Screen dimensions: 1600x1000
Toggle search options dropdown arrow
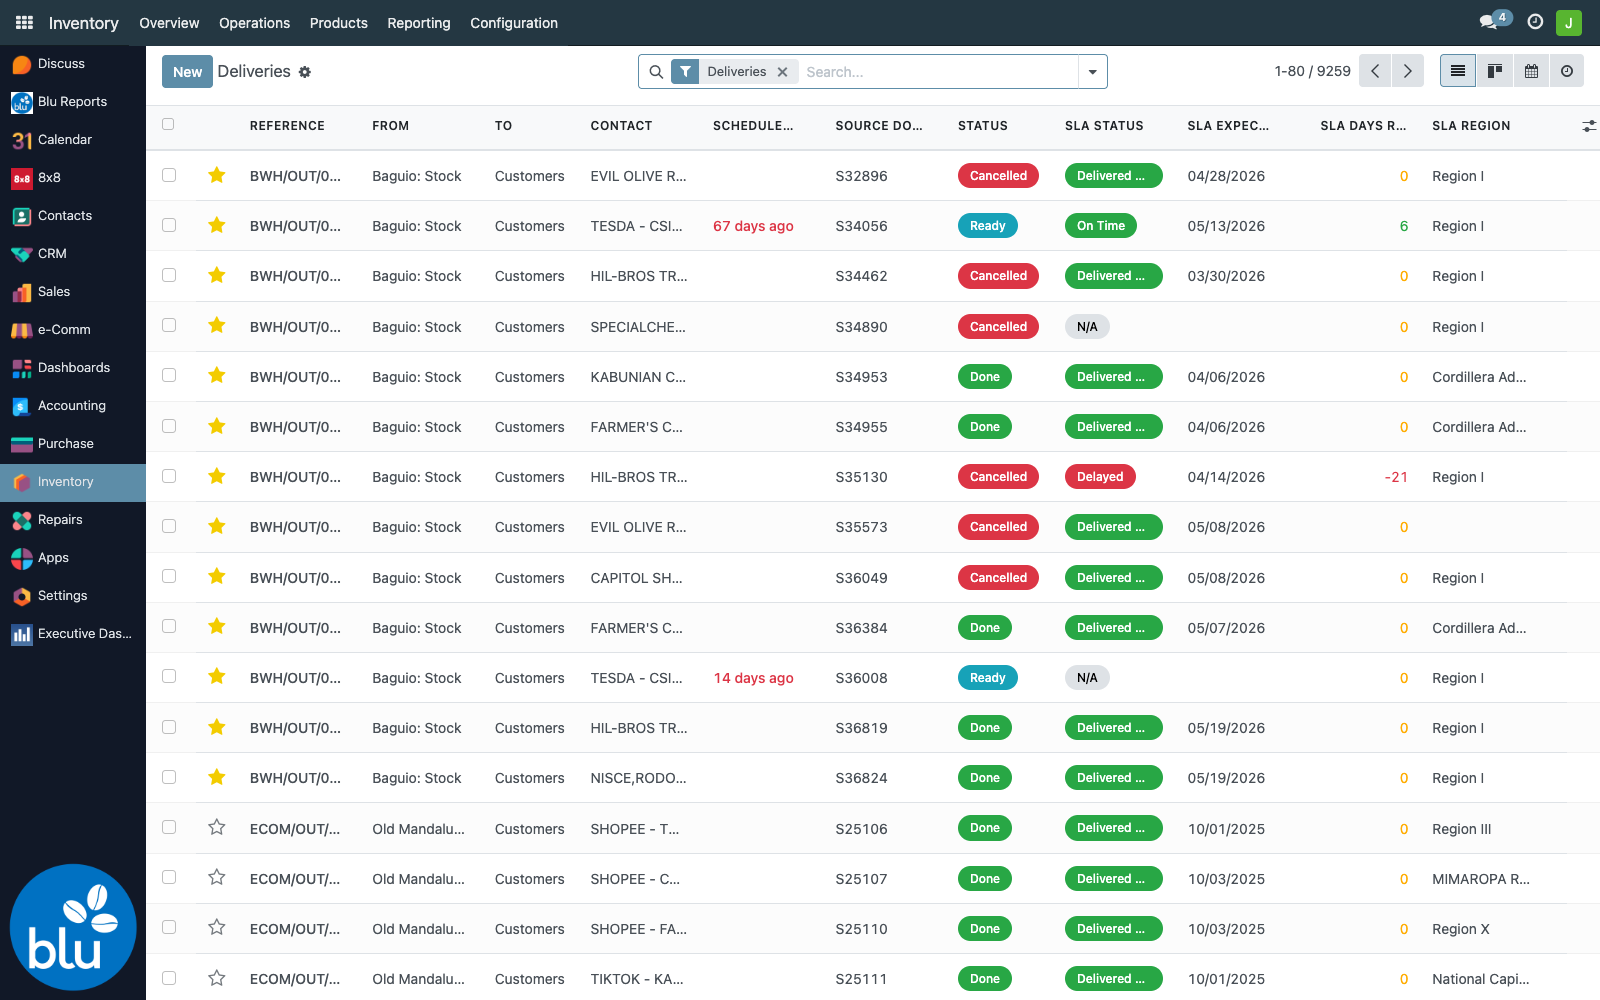point(1092,72)
